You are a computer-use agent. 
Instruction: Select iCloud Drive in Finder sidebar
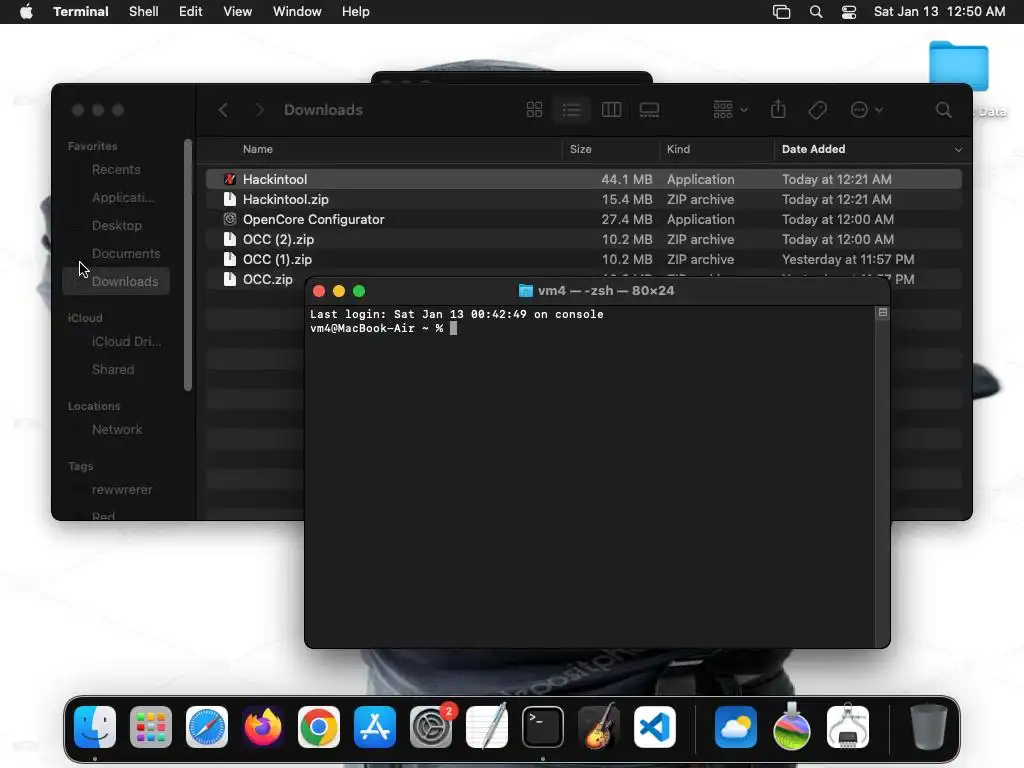click(116, 342)
